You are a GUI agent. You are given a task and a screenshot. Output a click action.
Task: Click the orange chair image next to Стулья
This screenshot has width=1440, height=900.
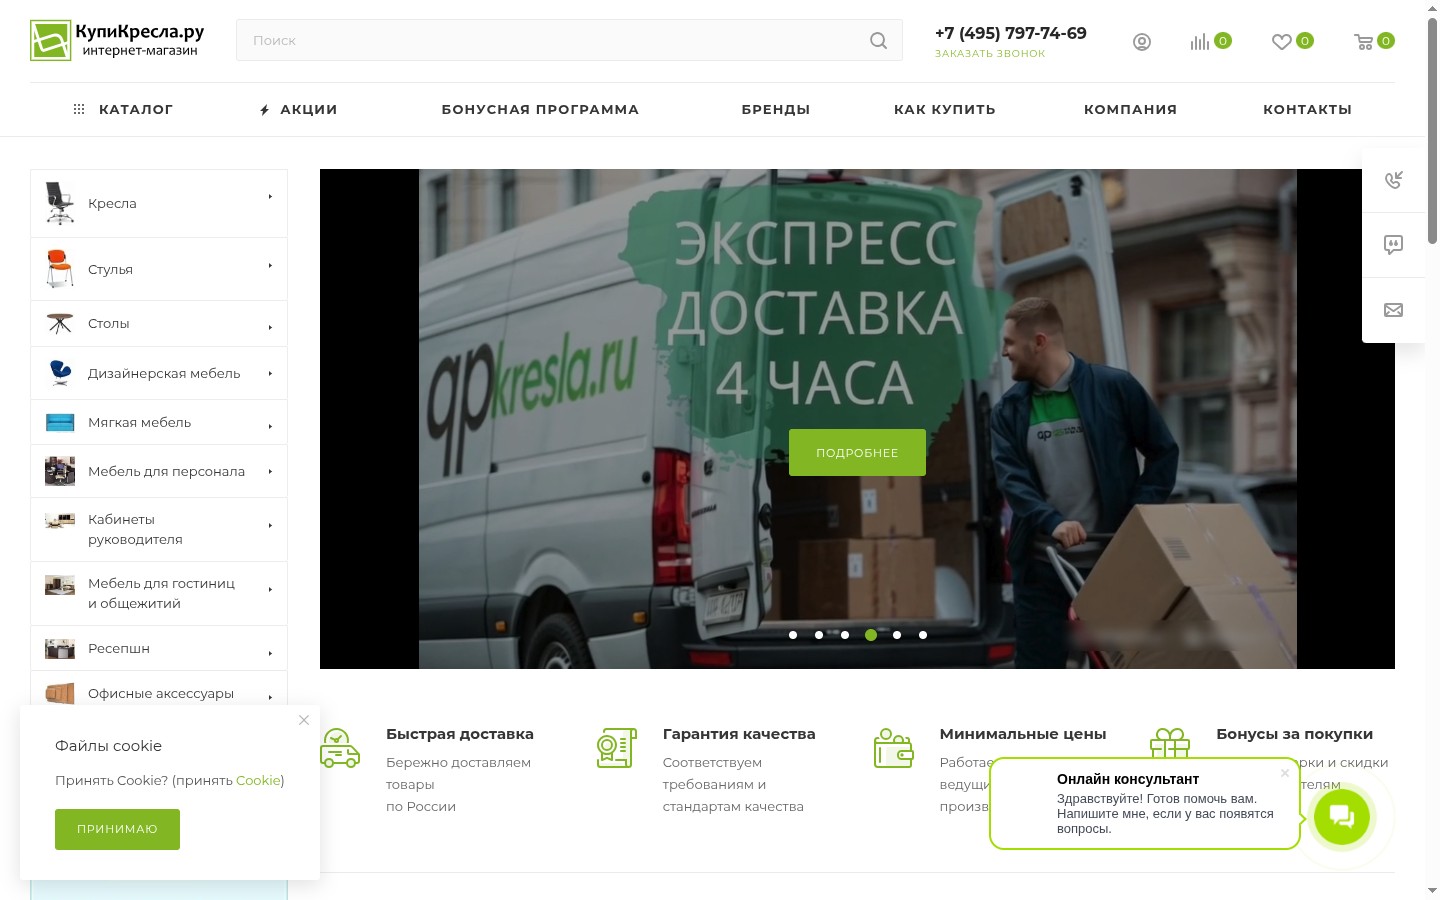tap(60, 268)
